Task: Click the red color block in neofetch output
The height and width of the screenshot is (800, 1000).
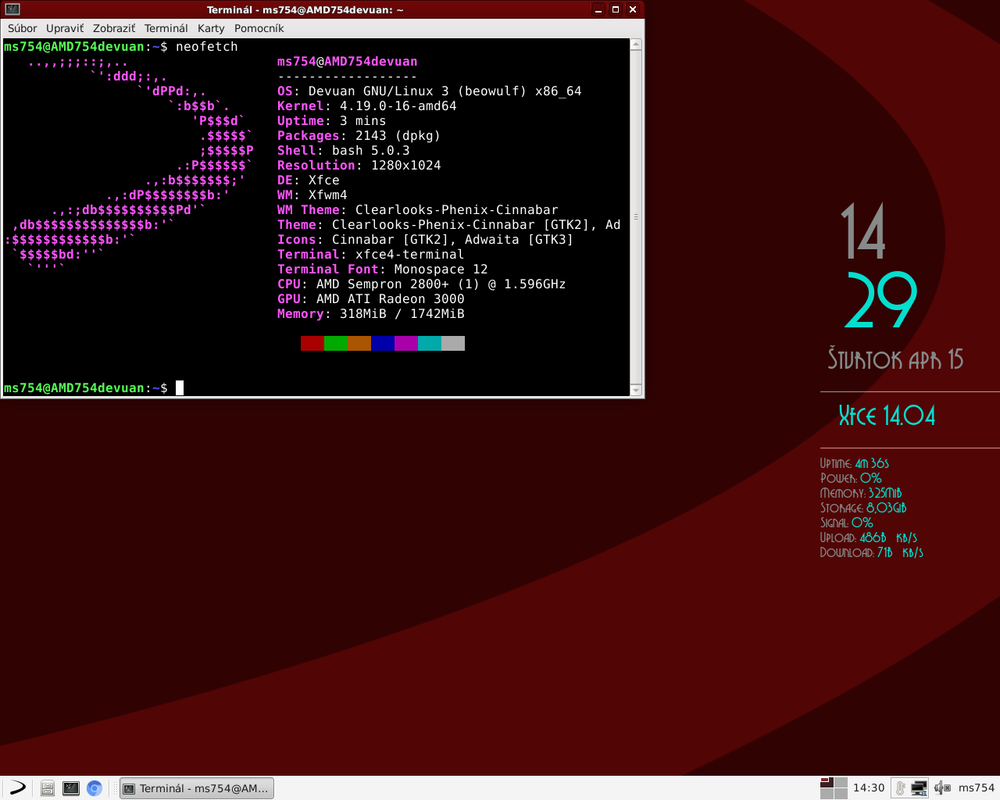Action: coord(312,343)
